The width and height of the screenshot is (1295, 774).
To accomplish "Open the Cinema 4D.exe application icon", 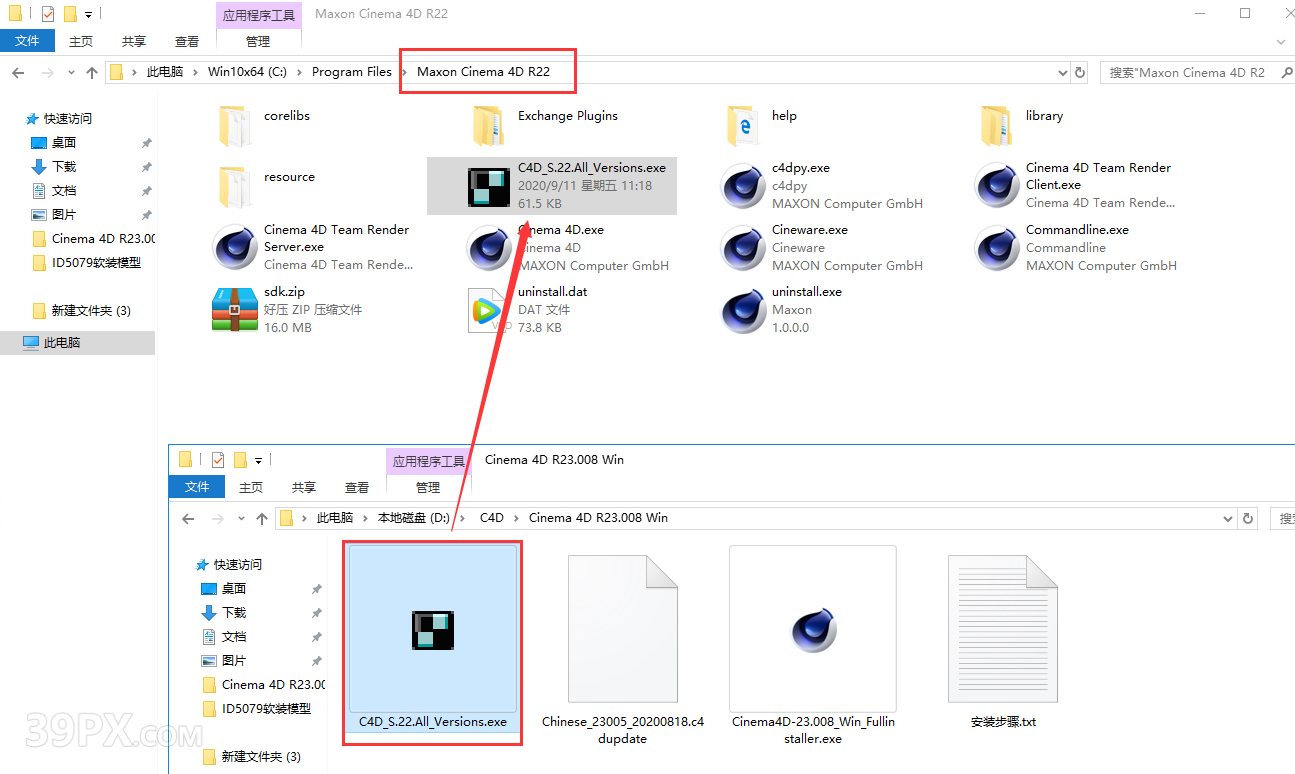I will tap(489, 247).
